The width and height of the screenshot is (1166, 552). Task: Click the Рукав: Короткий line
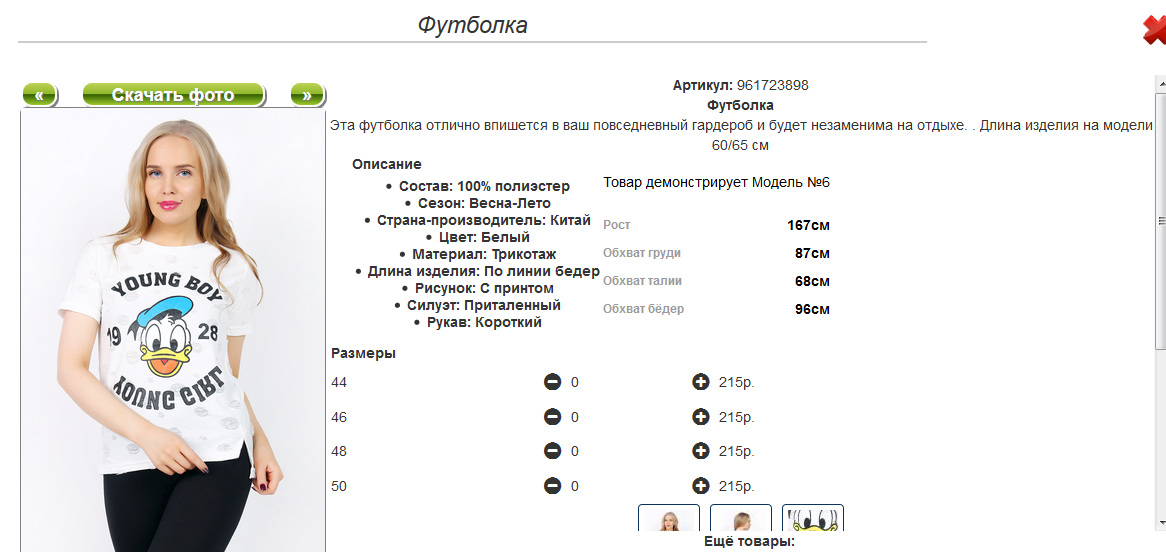[x=484, y=322]
